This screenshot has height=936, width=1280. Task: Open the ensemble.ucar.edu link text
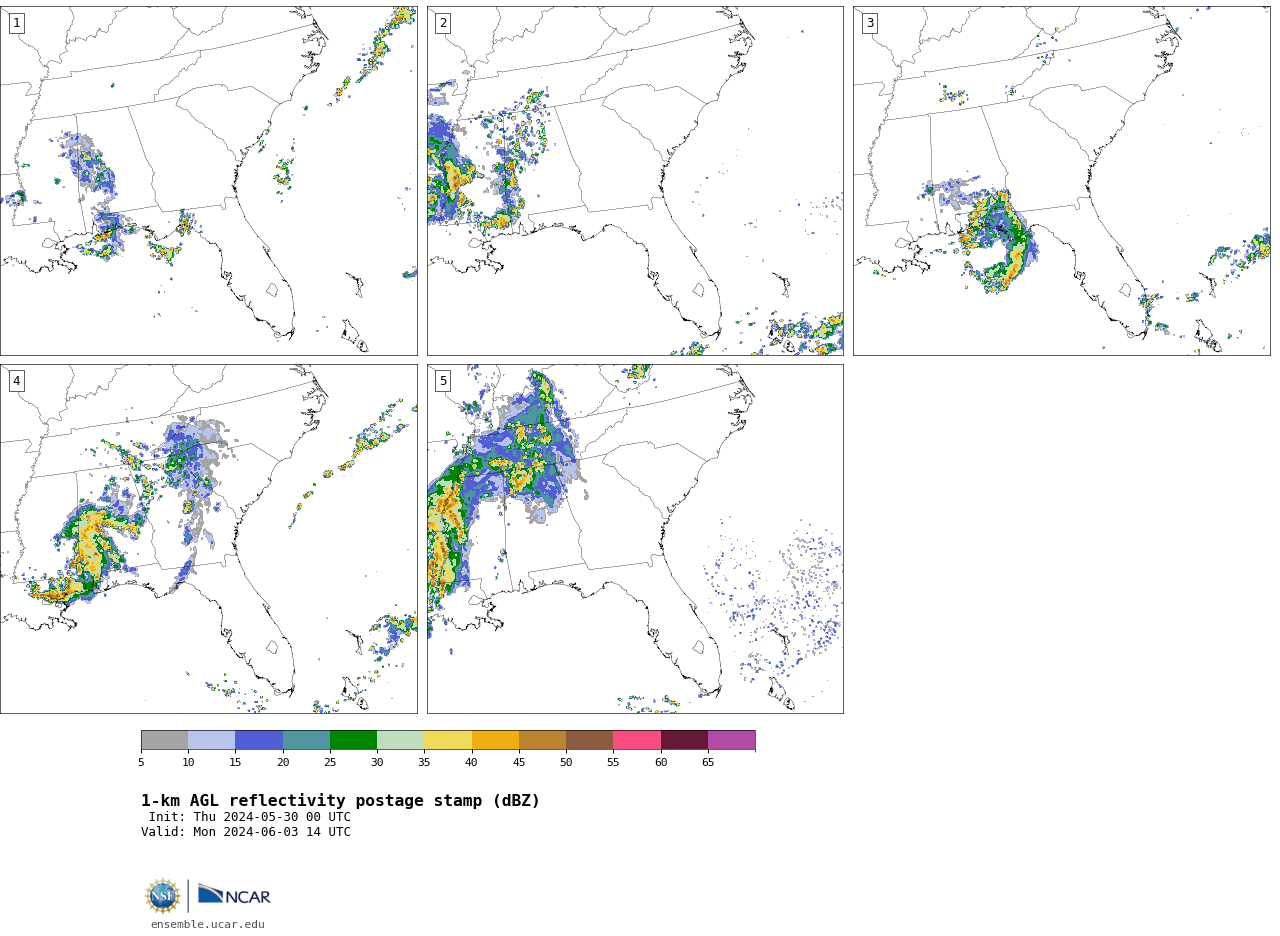208,925
